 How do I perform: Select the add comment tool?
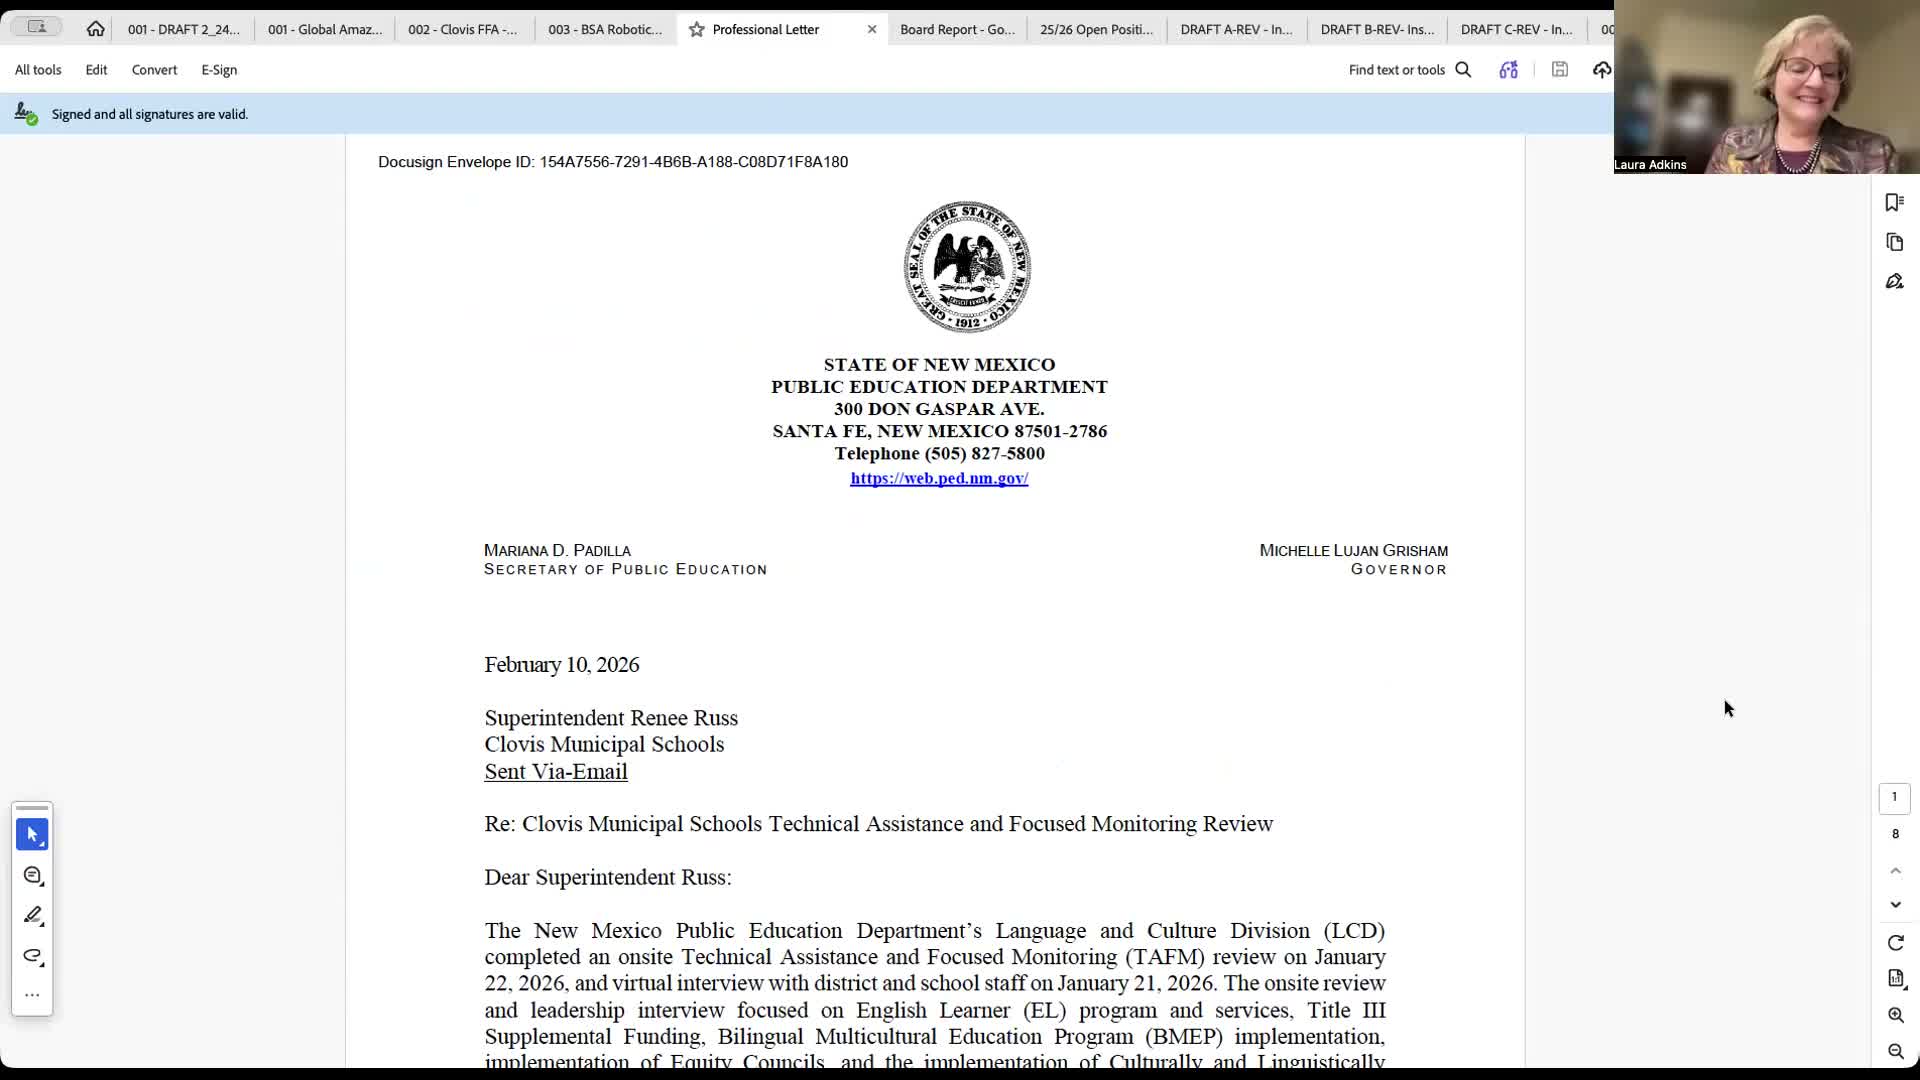tap(32, 876)
